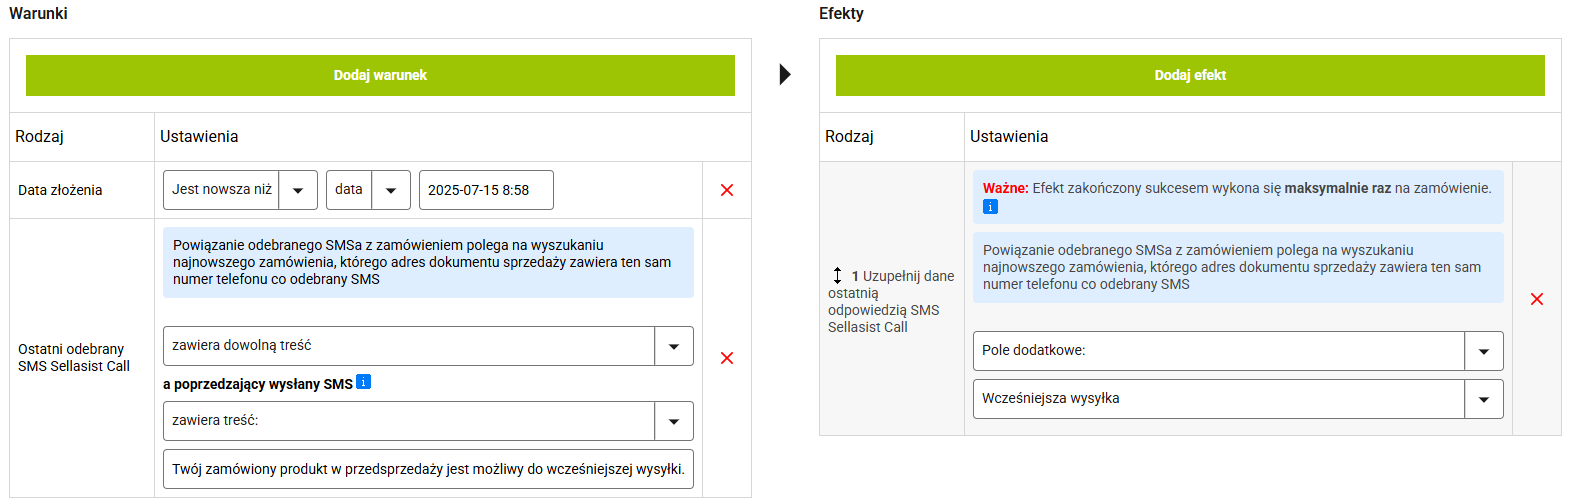Select the Rodzaj header in Efekty table

pos(849,137)
